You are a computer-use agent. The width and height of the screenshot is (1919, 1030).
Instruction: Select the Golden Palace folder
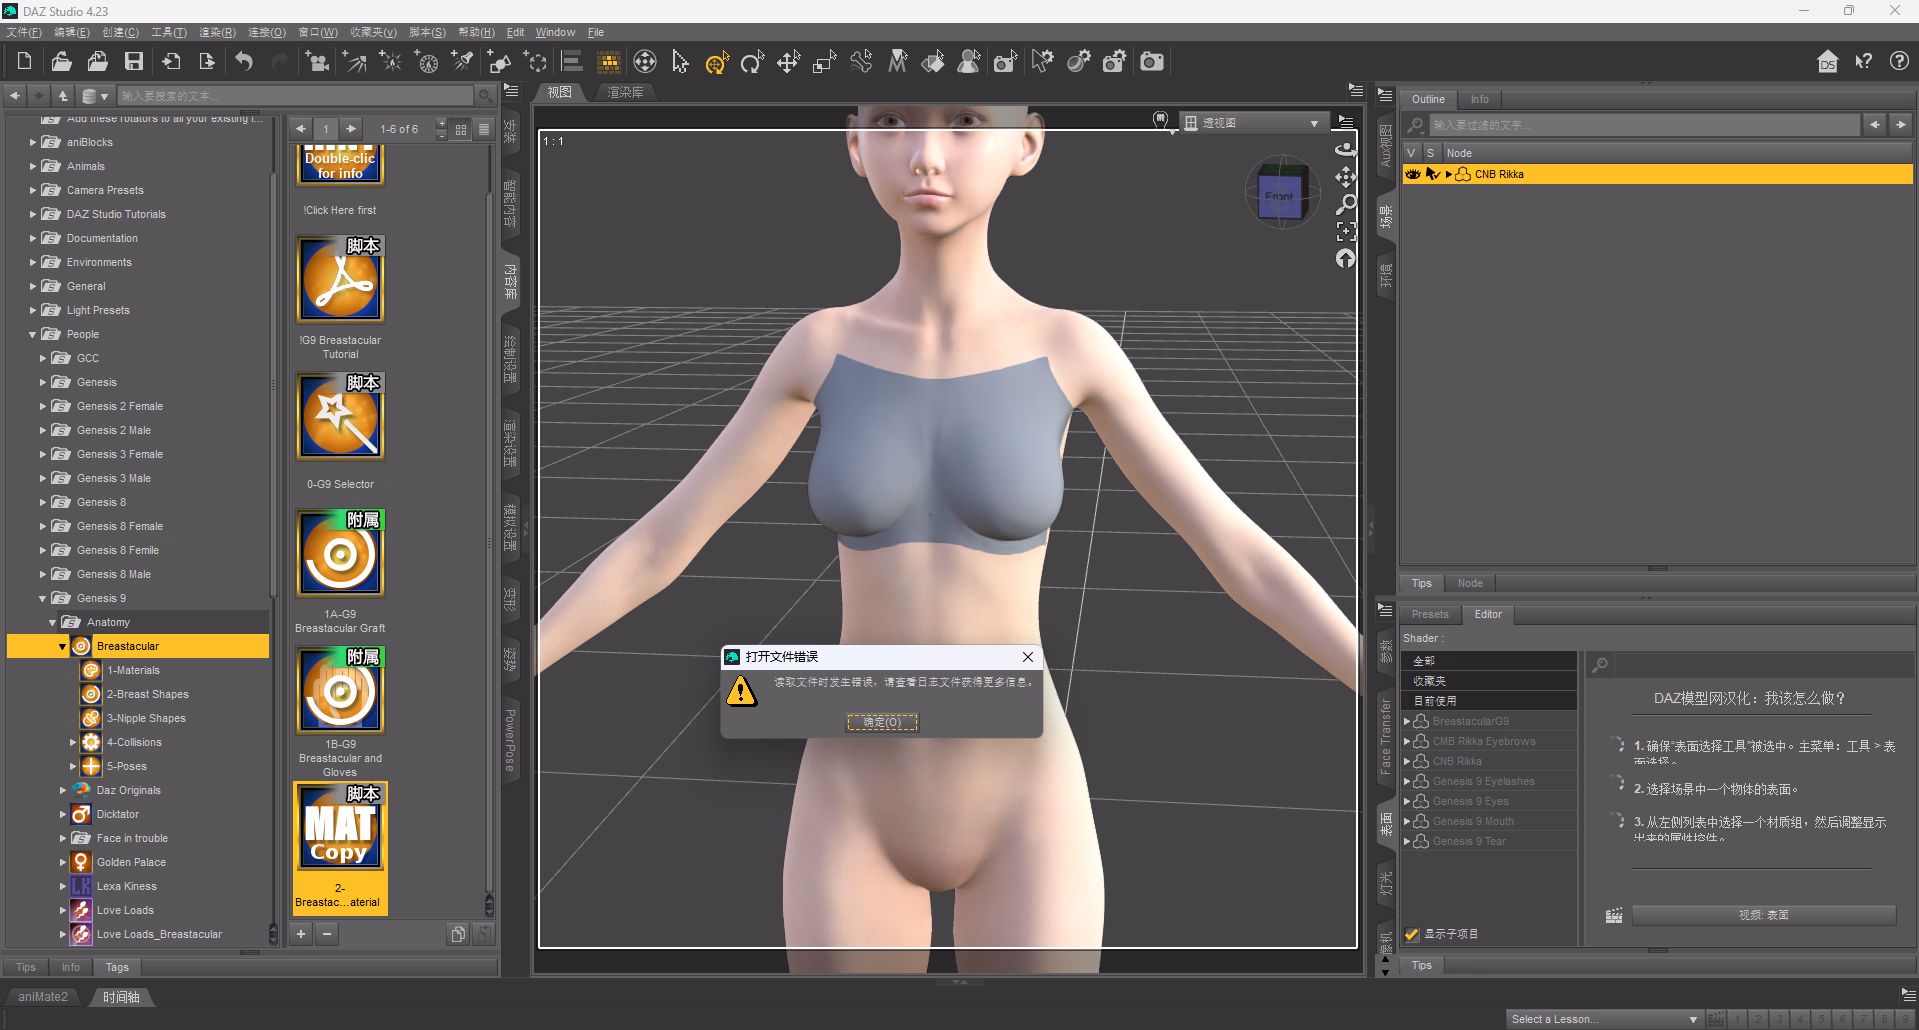pyautogui.click(x=131, y=862)
